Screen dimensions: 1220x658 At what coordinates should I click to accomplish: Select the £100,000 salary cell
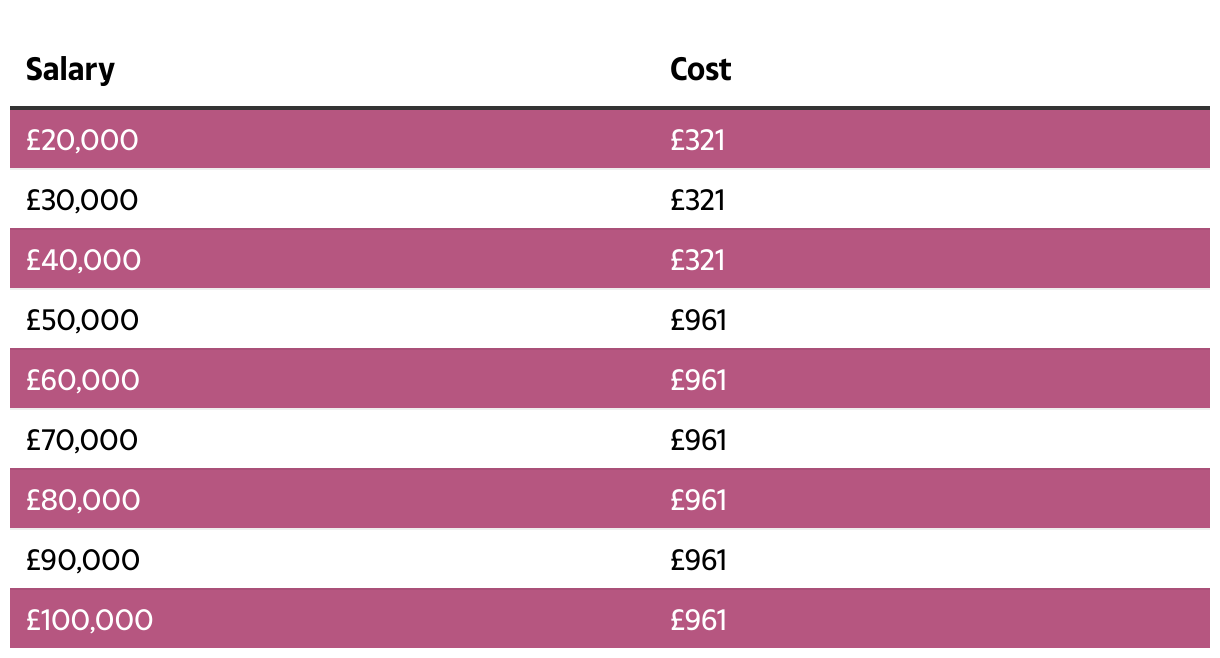tap(89, 620)
